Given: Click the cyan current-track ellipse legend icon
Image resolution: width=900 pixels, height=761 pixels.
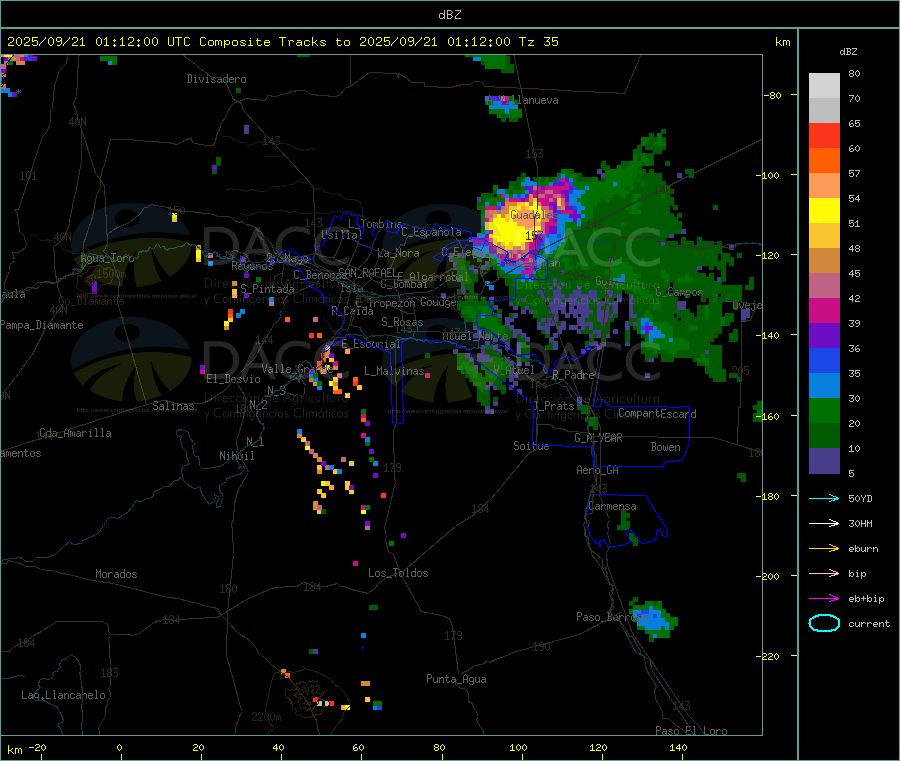Looking at the screenshot, I should pyautogui.click(x=824, y=623).
